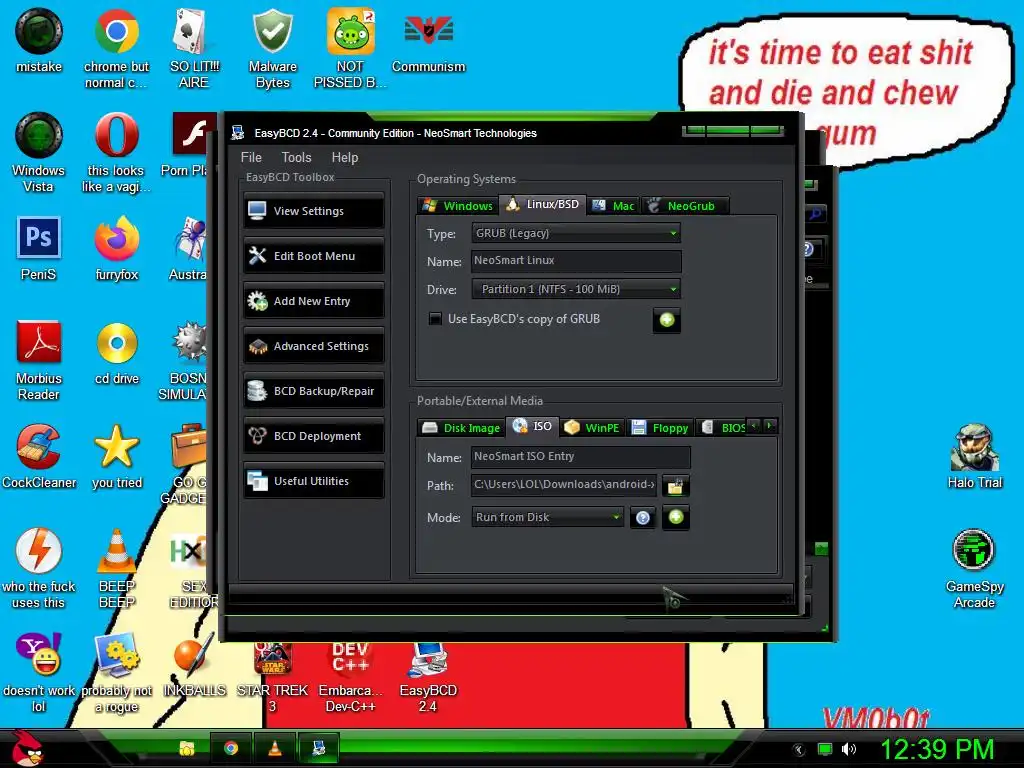Image resolution: width=1024 pixels, height=768 pixels.
Task: Click the ISO Path input field
Action: point(564,485)
